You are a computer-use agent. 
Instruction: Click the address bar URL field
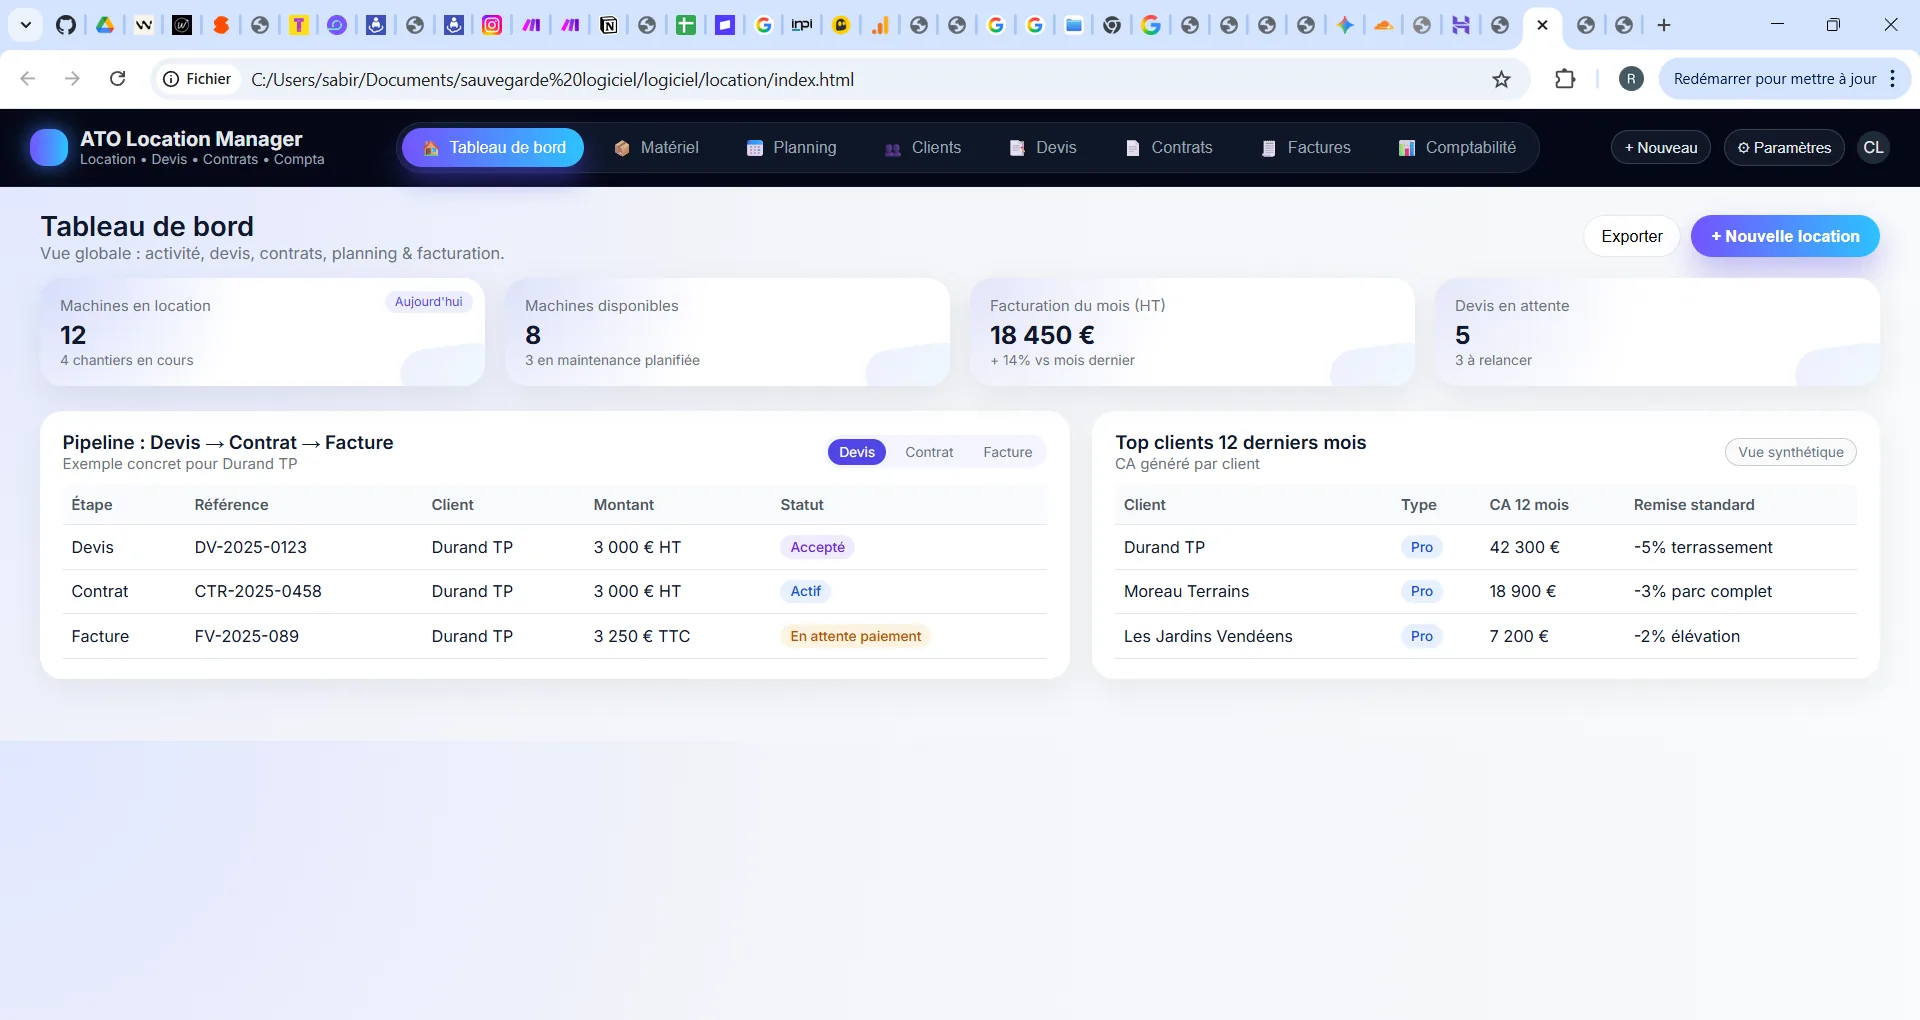click(700, 79)
